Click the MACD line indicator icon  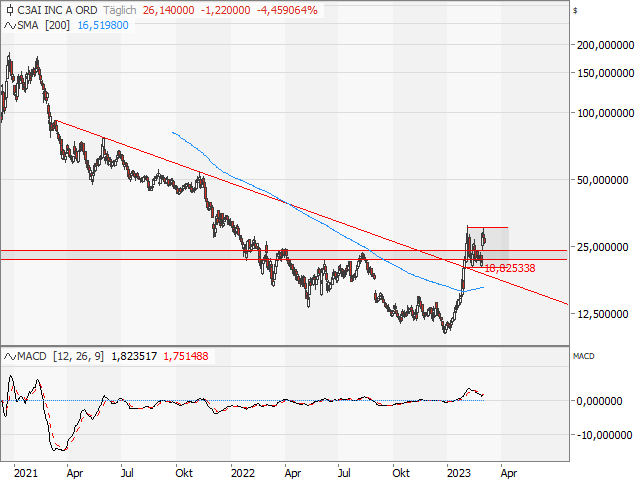10,356
